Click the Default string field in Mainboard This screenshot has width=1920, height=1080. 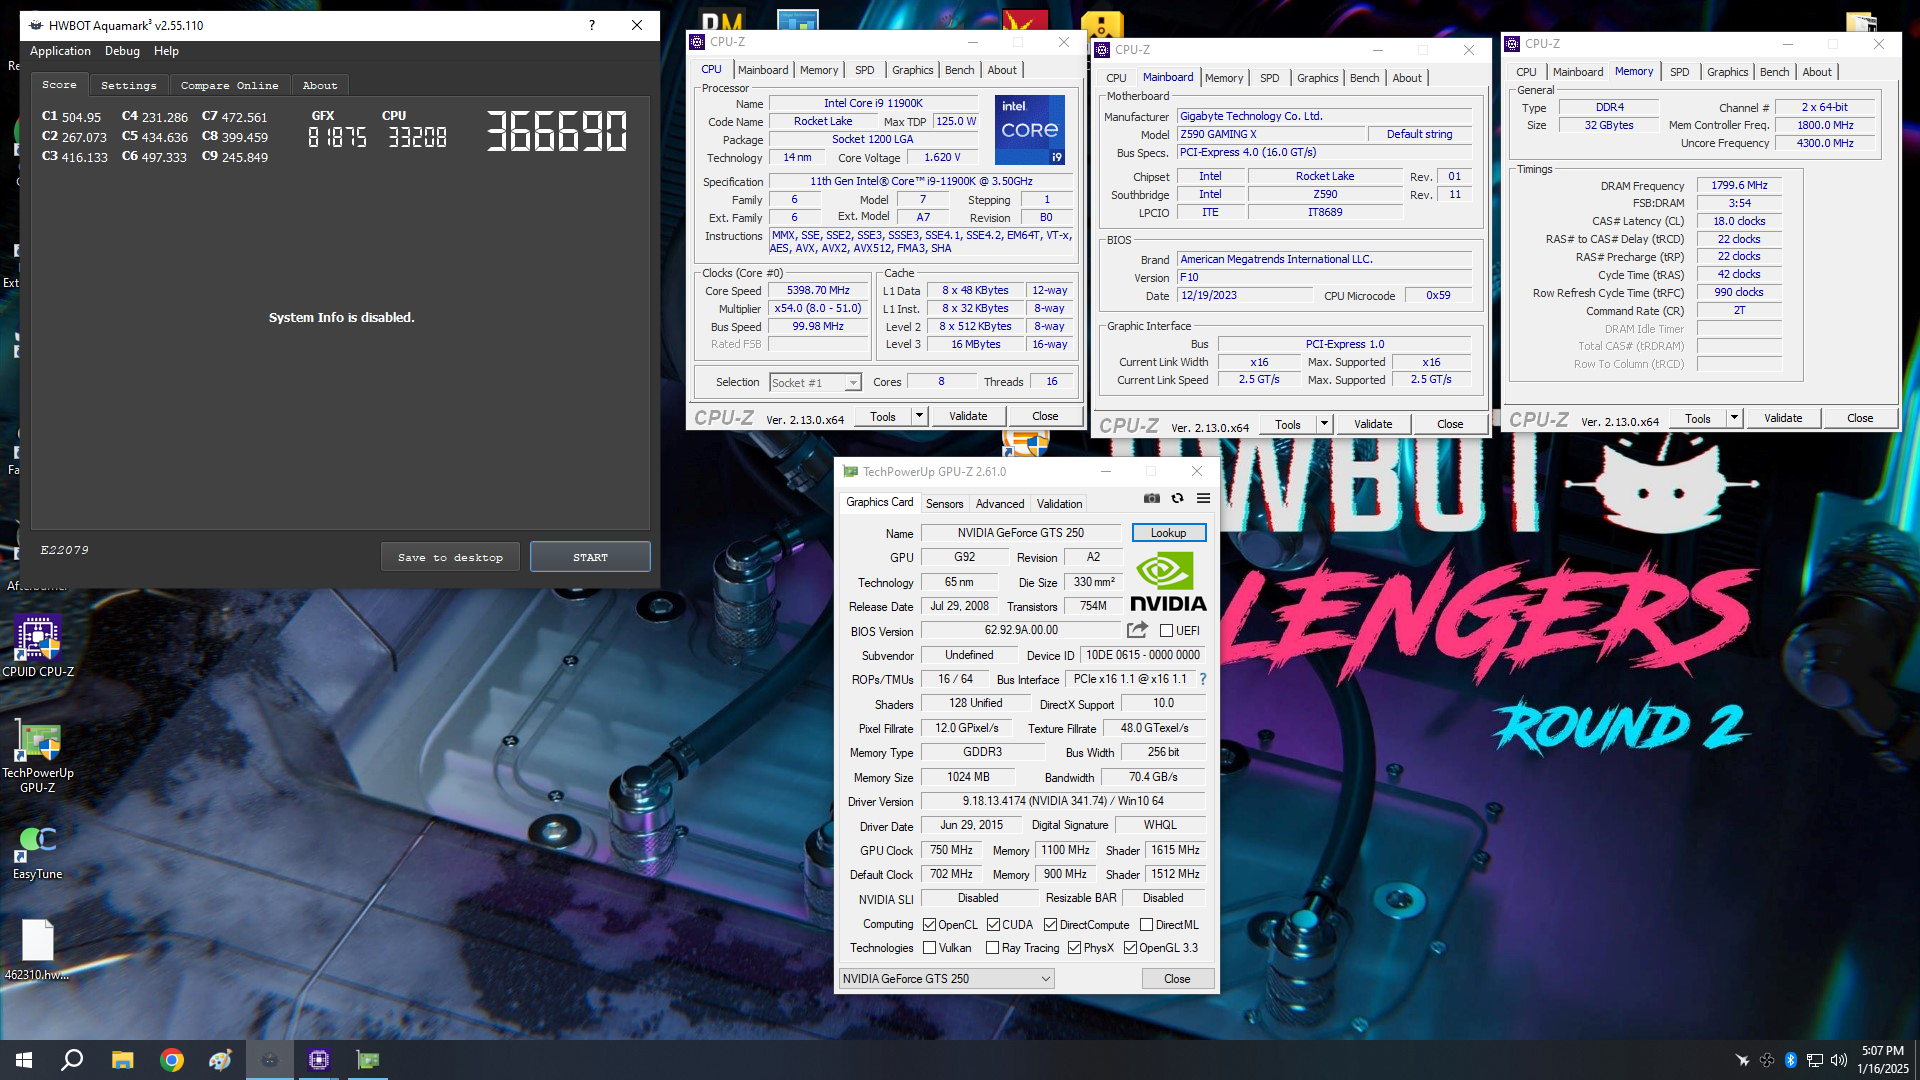click(1419, 134)
